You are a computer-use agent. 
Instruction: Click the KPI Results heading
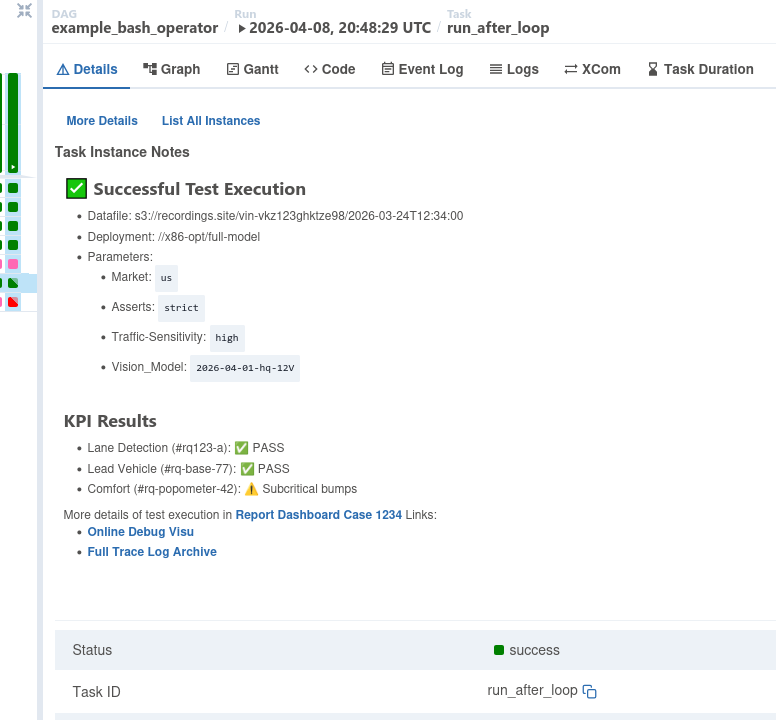point(110,421)
